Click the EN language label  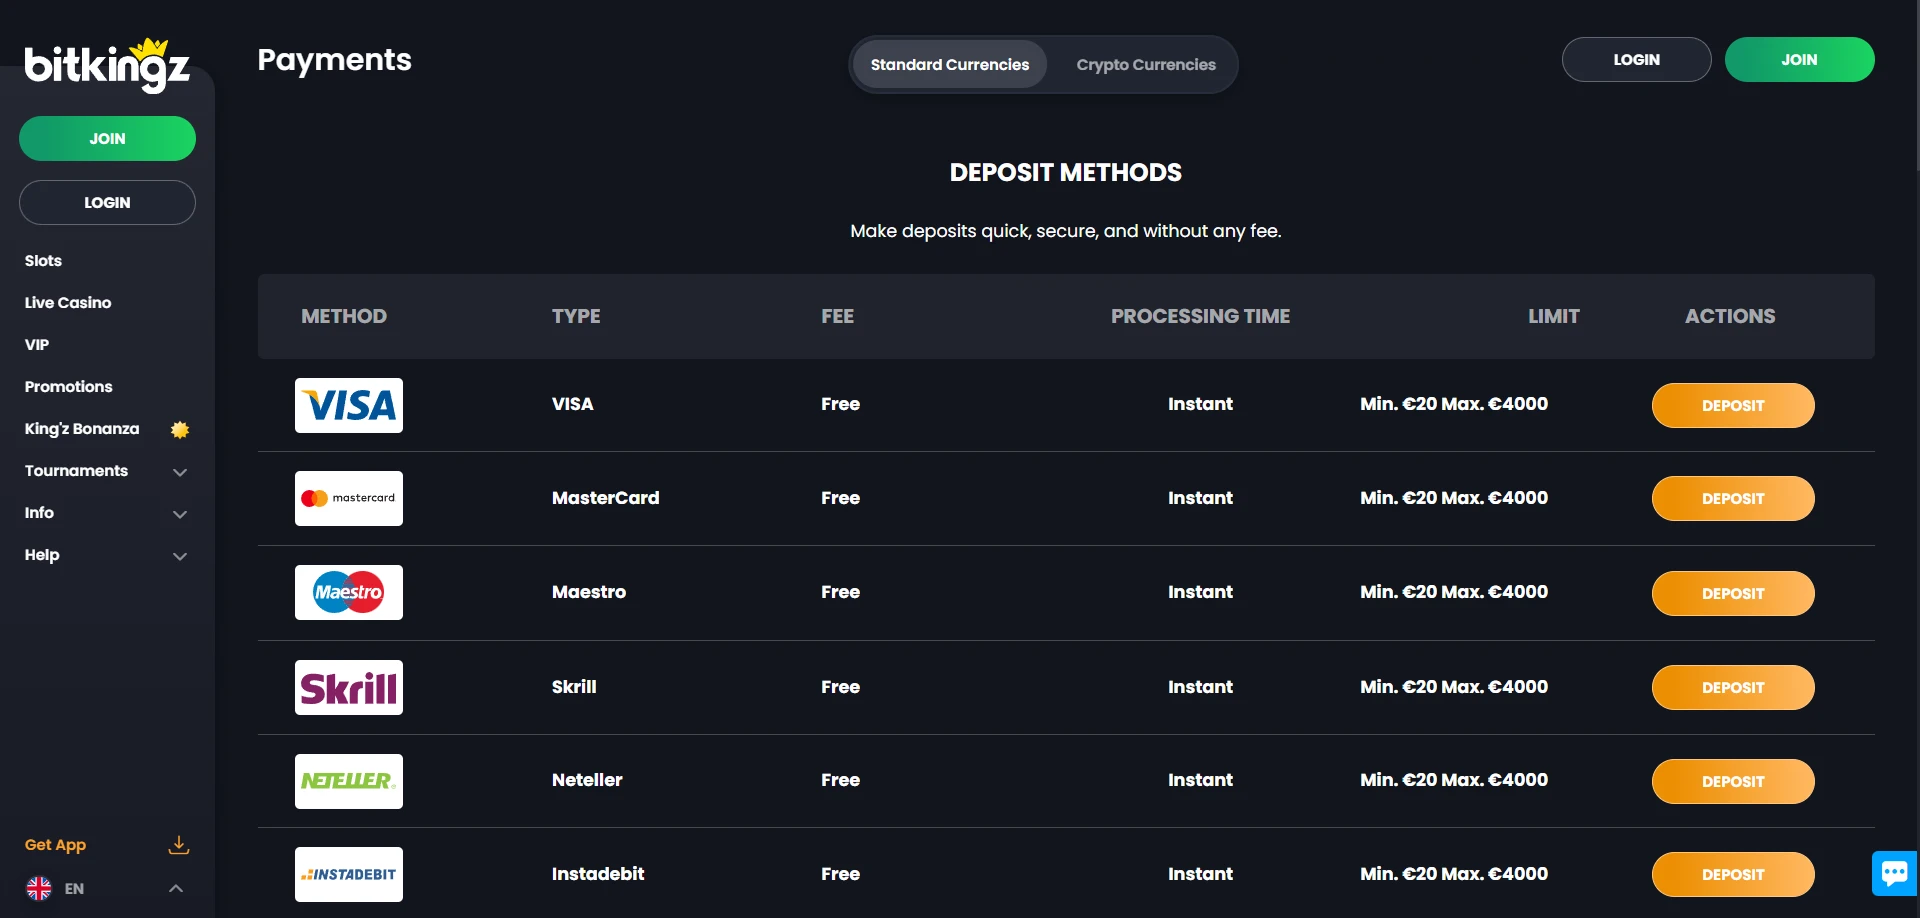(x=74, y=889)
